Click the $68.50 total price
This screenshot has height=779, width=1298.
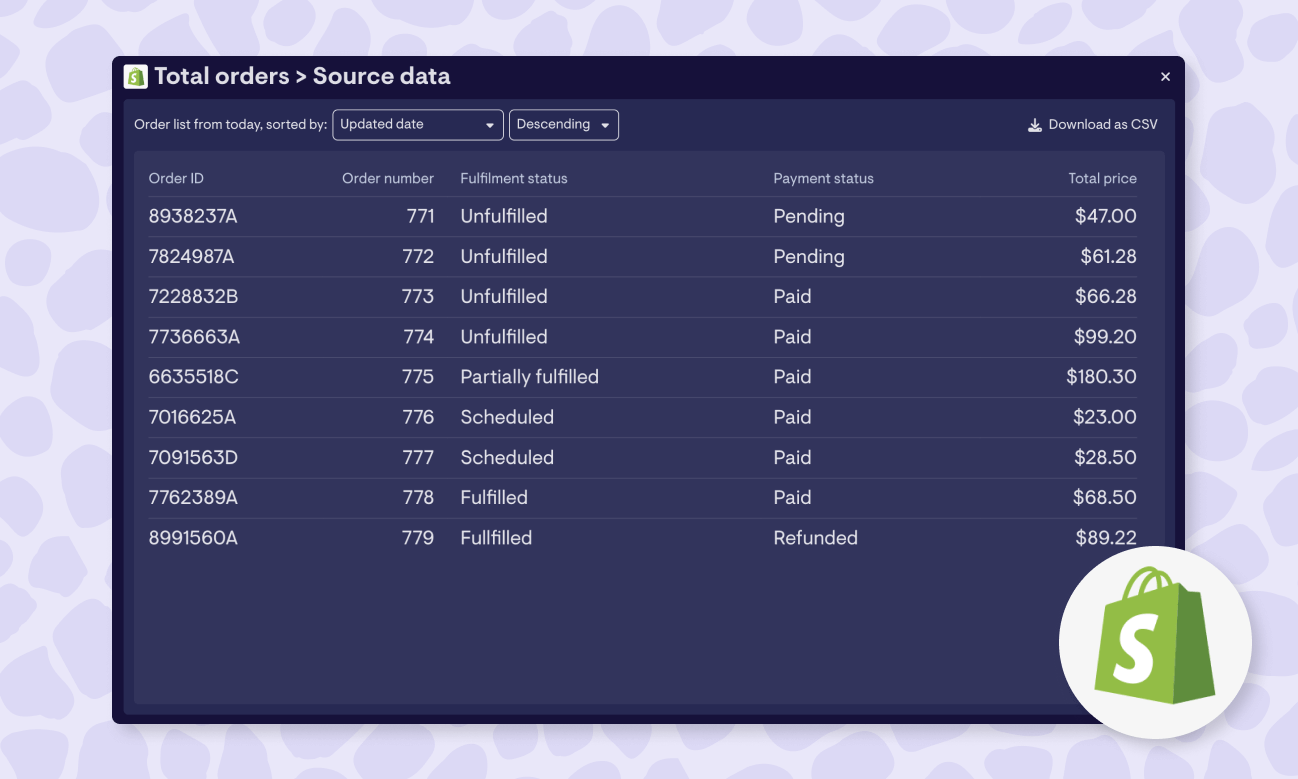pos(1105,497)
